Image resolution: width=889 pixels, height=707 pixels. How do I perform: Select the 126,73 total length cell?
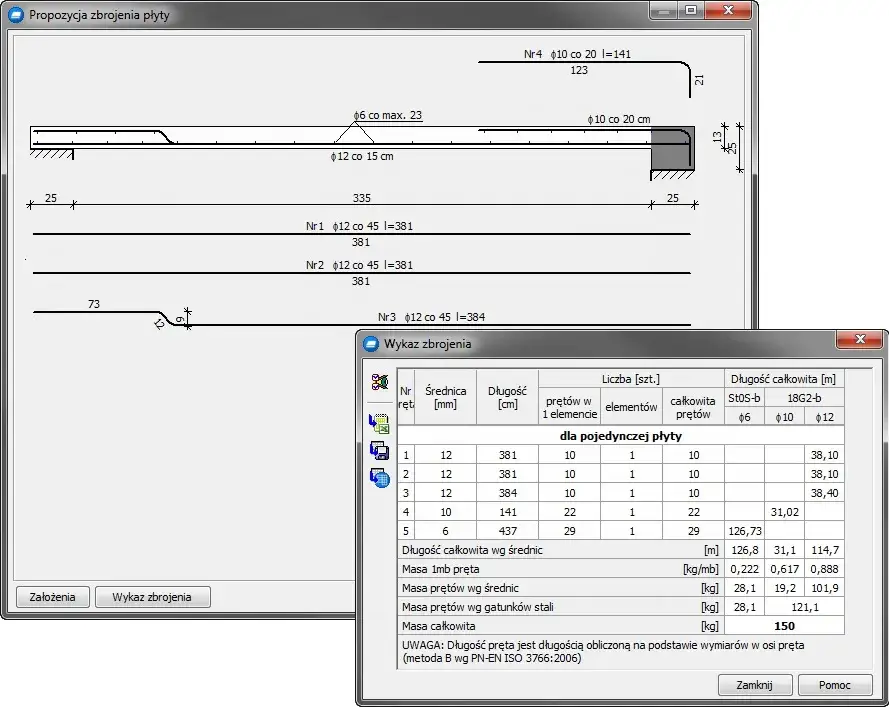click(x=744, y=530)
